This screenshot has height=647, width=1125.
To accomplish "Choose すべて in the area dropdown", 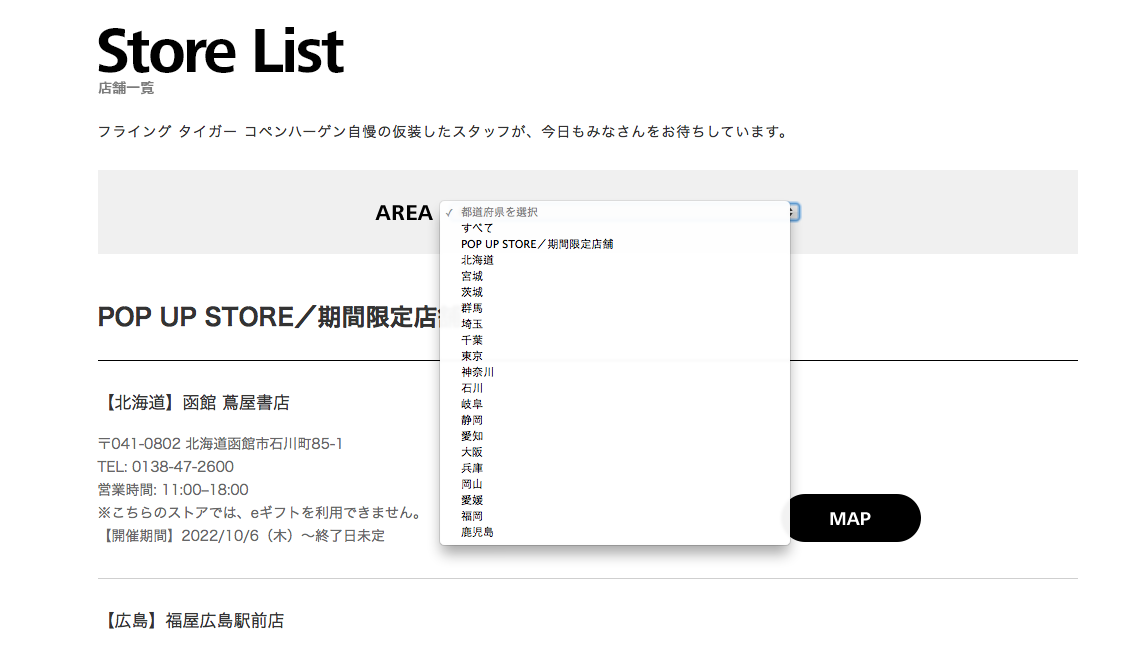I will tap(614, 228).
